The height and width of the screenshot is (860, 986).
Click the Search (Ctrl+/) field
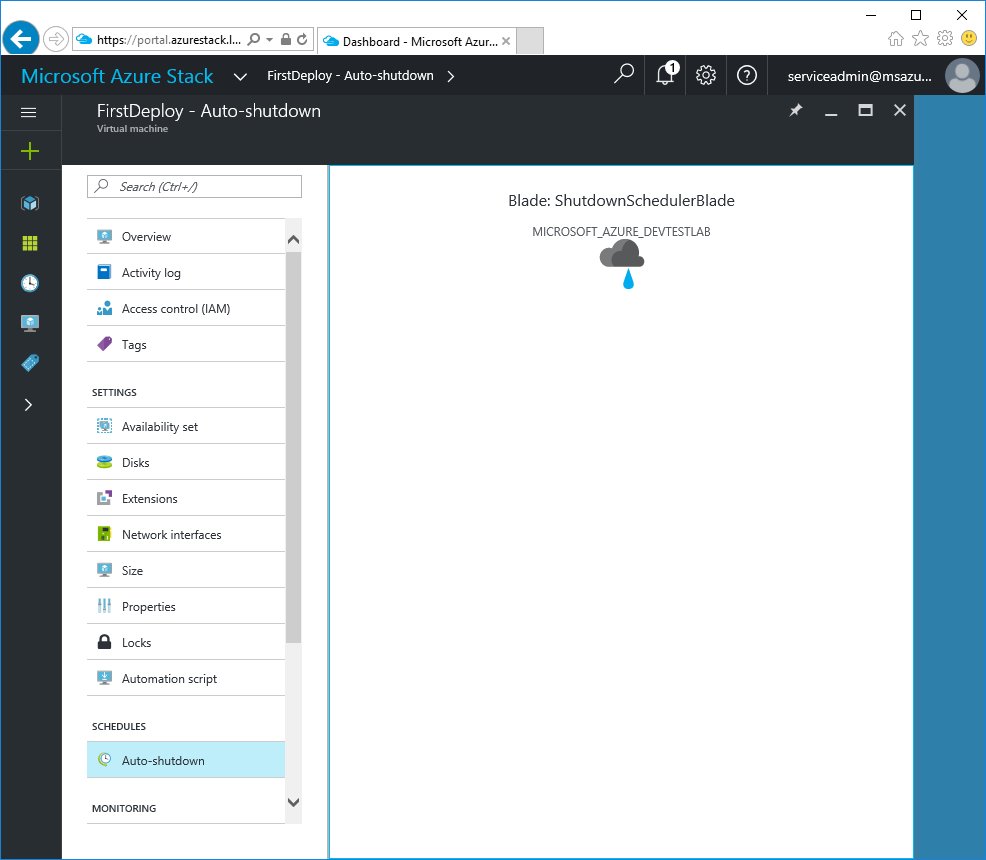193,186
